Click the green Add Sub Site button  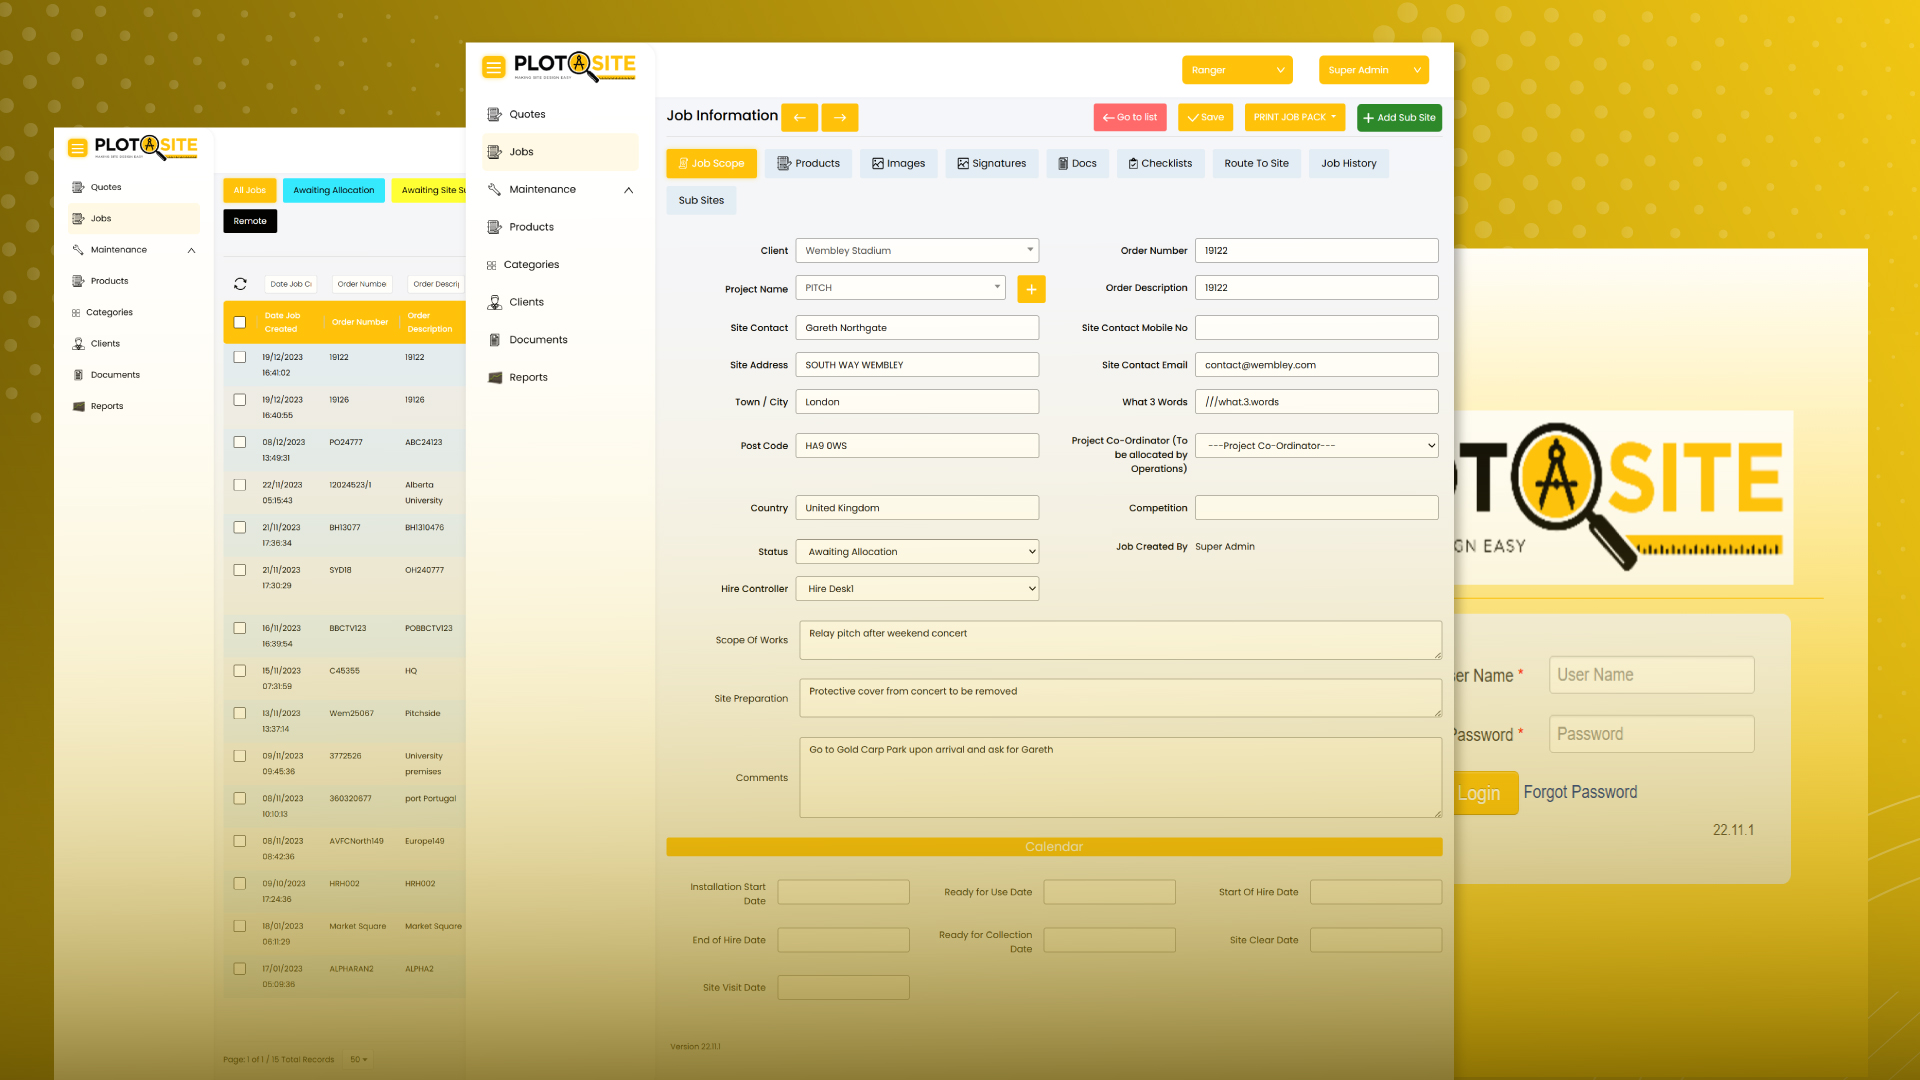(x=1399, y=118)
